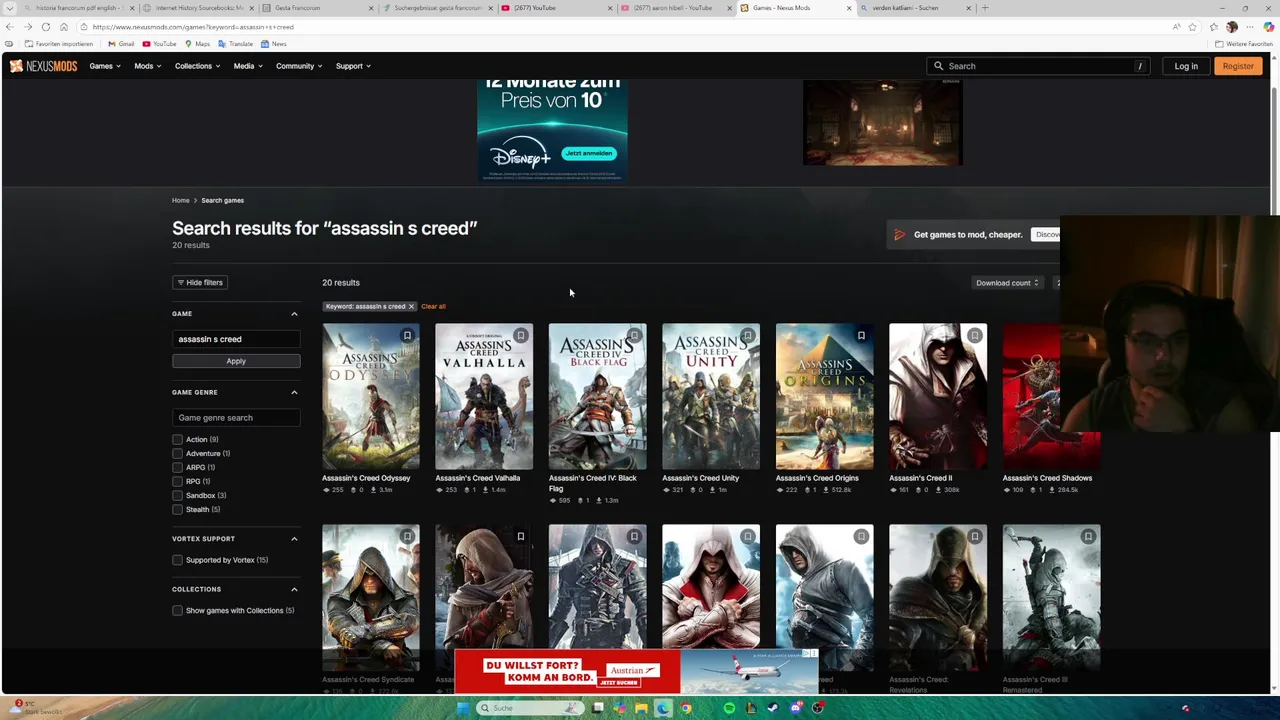The image size is (1280, 720).
Task: Click Jetzt anmelden on Disney+ ad
Action: tap(588, 153)
